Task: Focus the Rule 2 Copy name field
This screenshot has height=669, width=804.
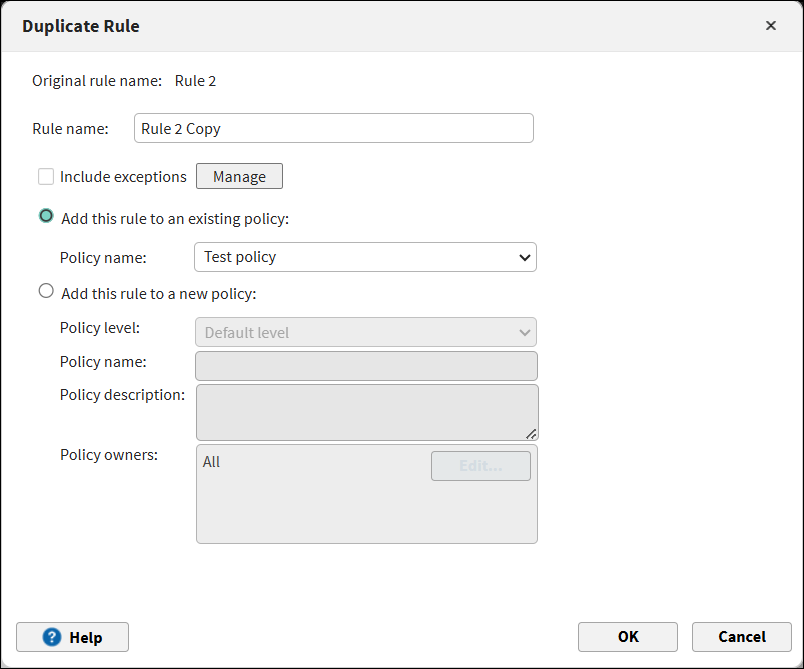Action: tap(333, 129)
